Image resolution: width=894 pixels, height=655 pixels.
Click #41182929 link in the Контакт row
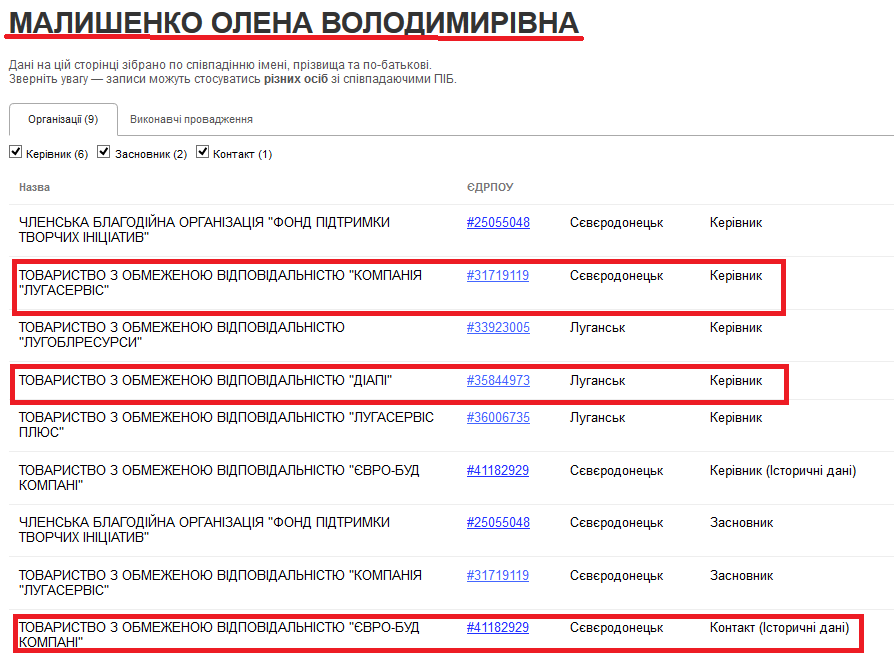pos(498,627)
